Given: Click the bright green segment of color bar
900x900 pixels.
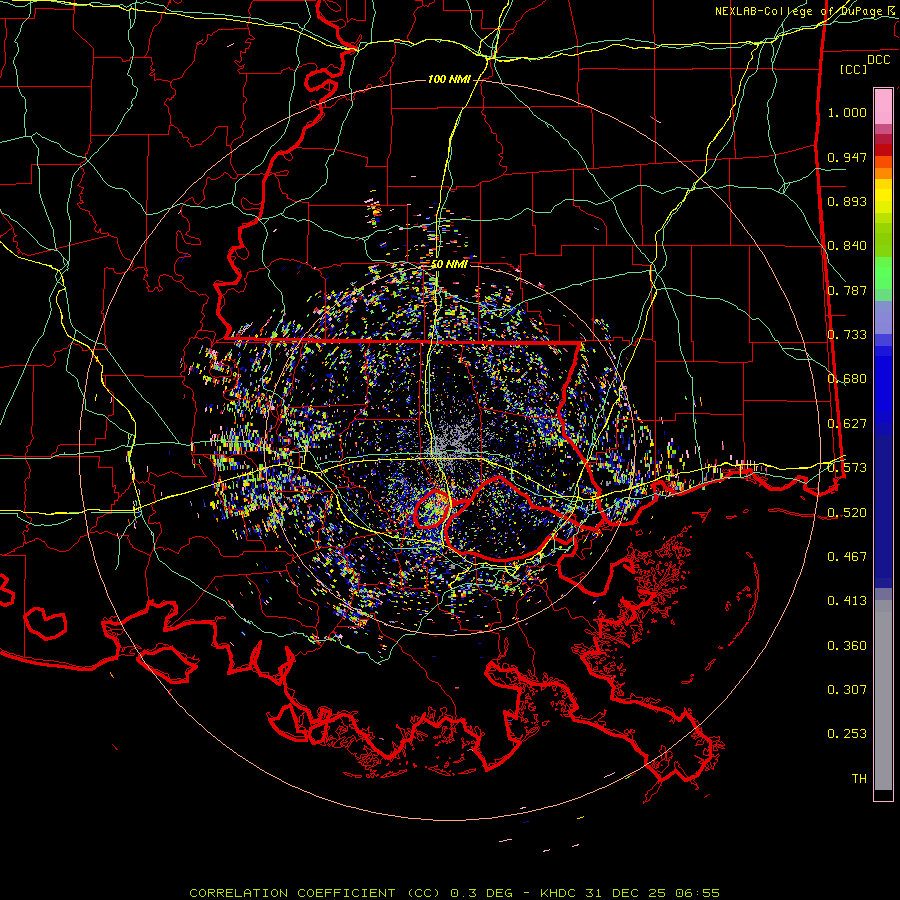Looking at the screenshot, I should coord(883,273).
